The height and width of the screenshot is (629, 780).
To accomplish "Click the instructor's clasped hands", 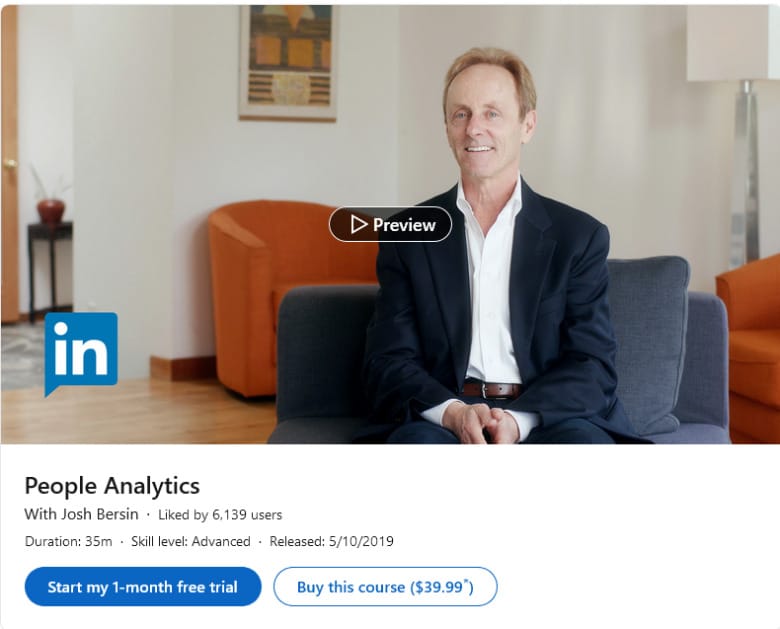I will (480, 423).
